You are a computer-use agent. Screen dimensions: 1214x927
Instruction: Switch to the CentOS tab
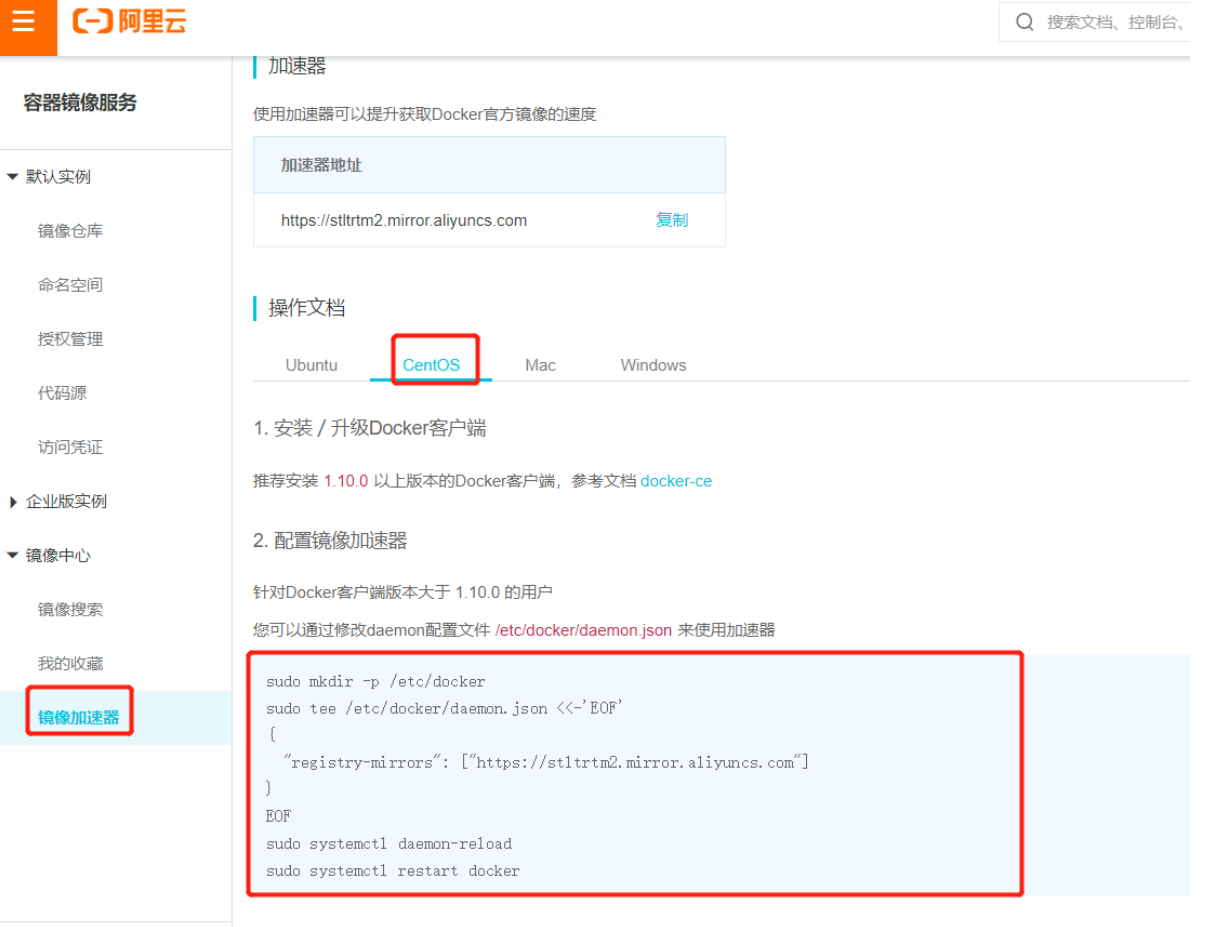[x=432, y=365]
